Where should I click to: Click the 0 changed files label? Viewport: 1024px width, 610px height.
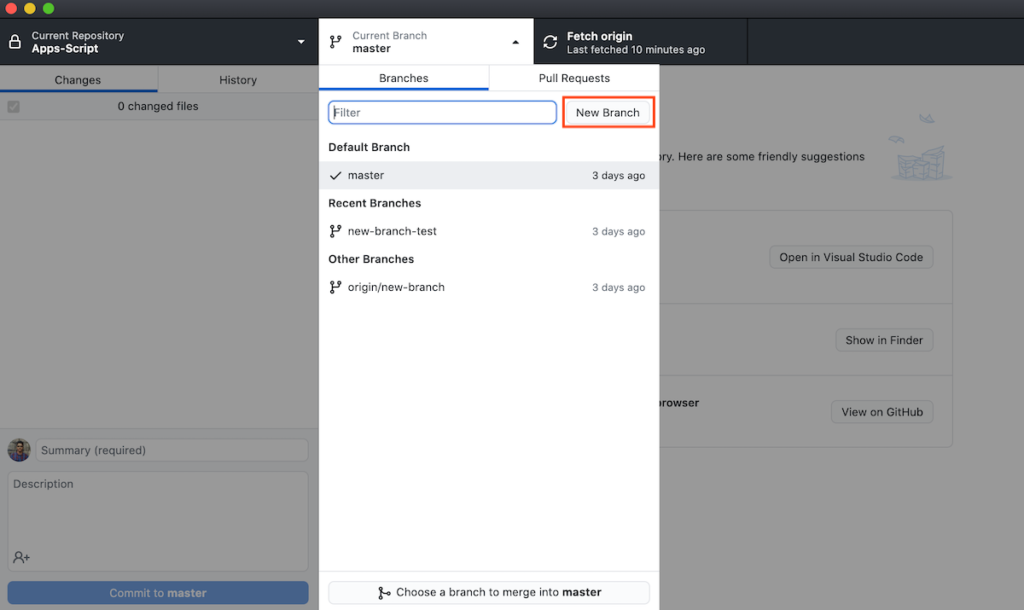click(158, 106)
